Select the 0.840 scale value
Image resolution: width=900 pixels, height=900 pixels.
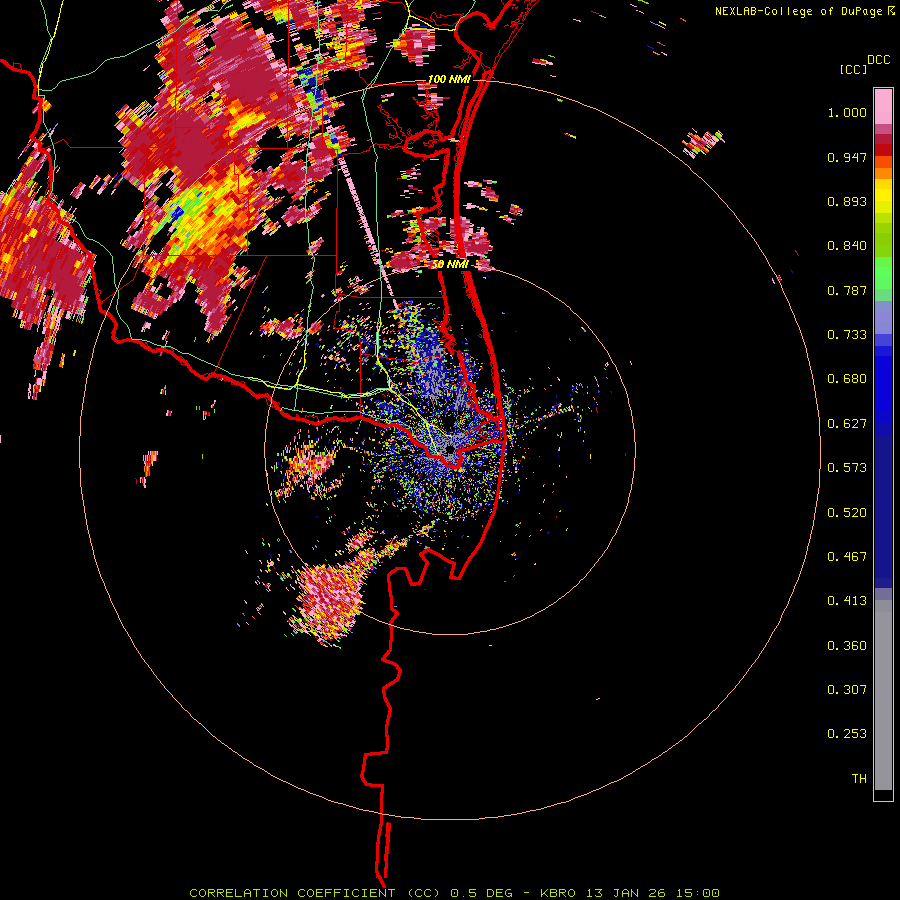coord(847,246)
